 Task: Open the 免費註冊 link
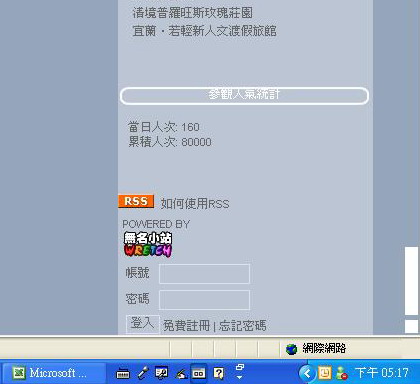187,326
